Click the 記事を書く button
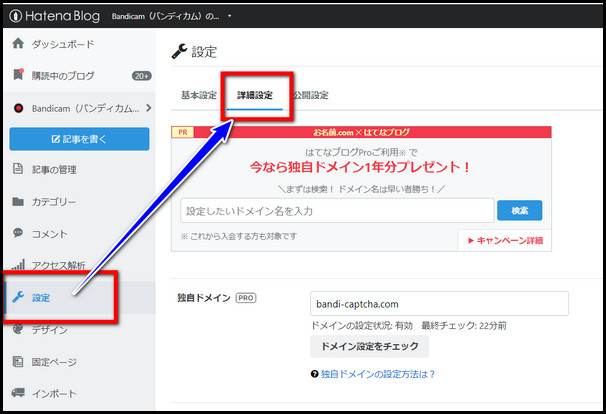 (x=79, y=139)
